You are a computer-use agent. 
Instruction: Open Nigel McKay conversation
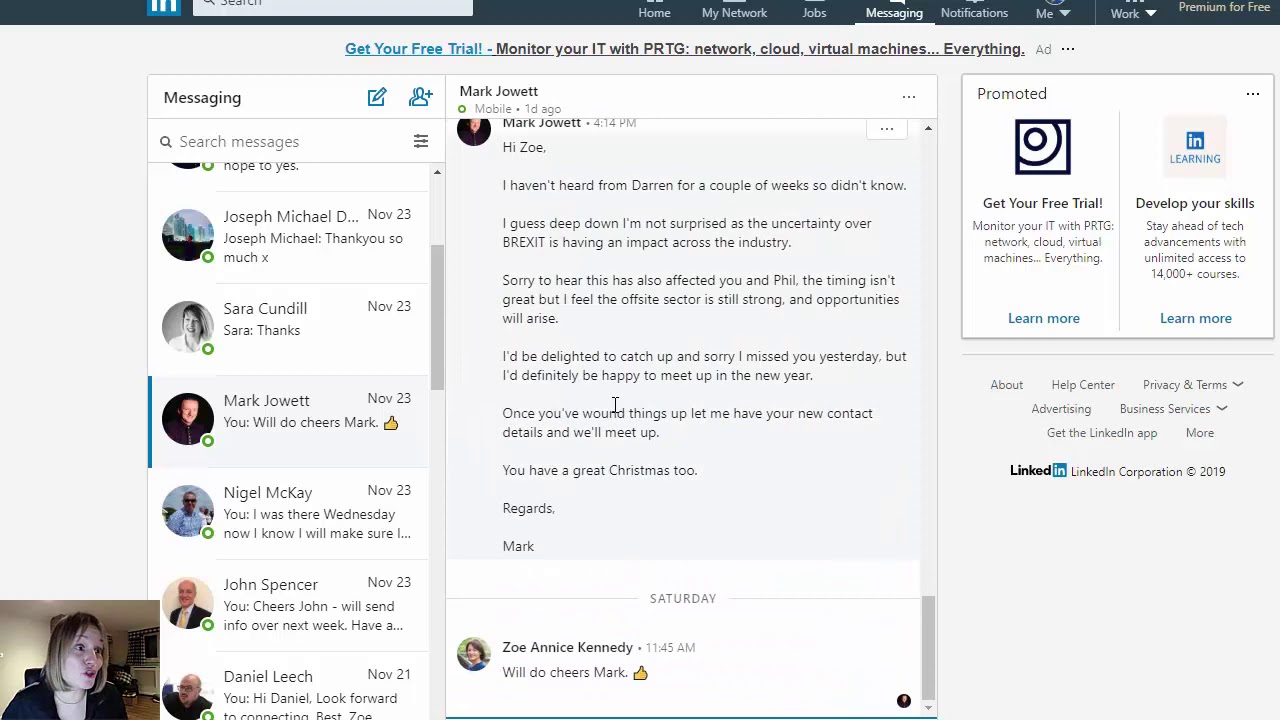[x=288, y=514]
